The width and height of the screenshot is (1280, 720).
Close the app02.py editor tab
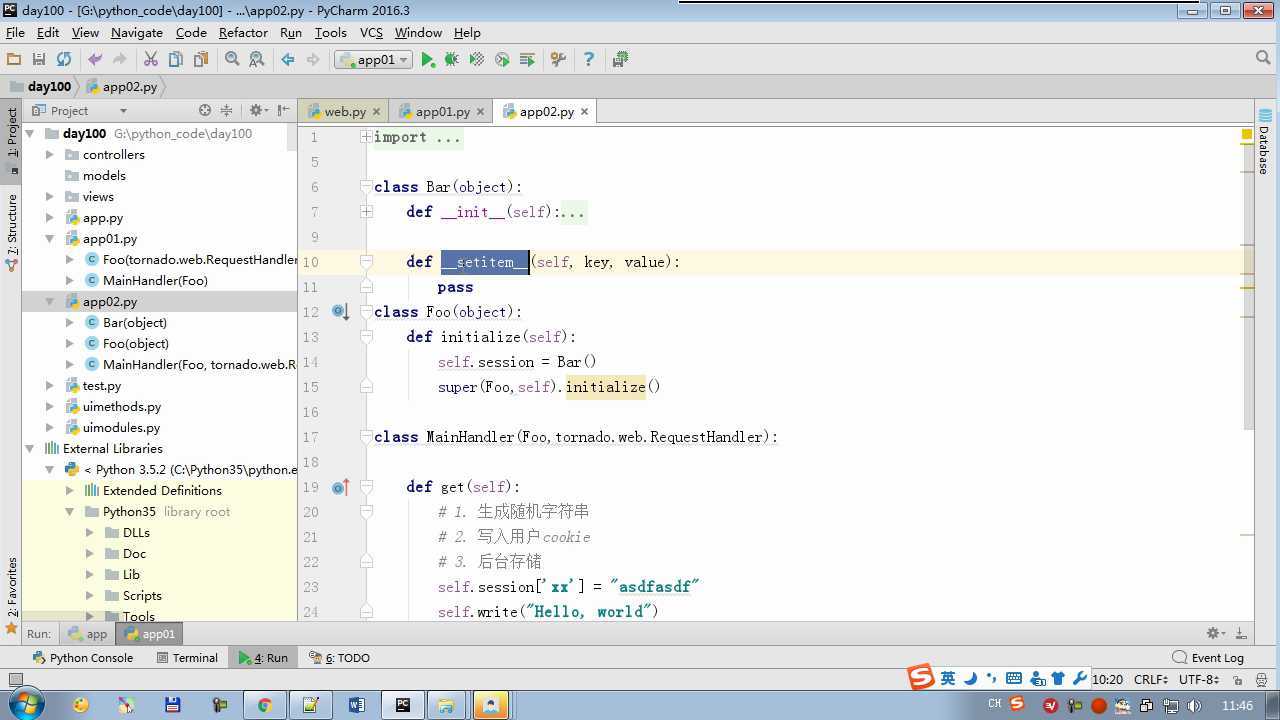pos(584,112)
